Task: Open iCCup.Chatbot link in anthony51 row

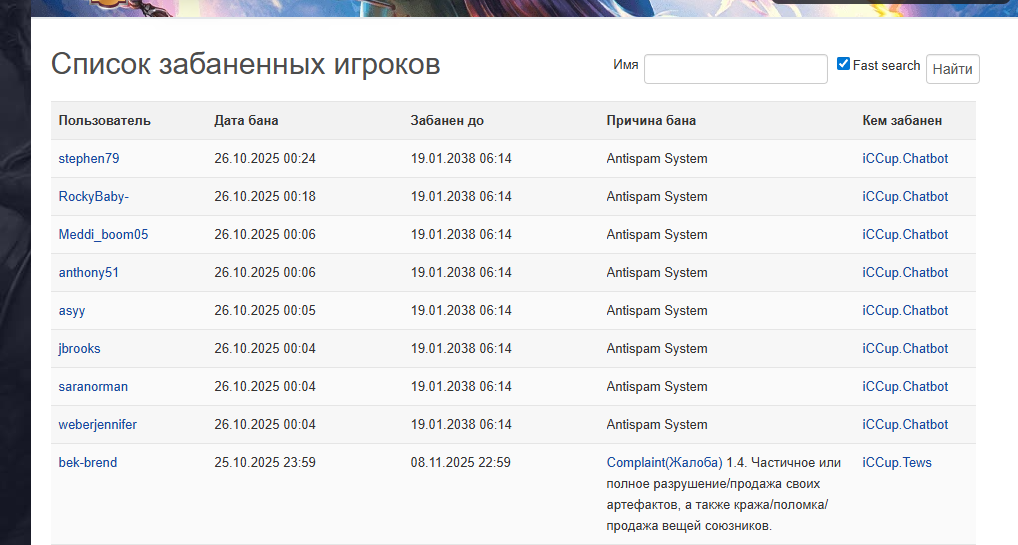Action: 905,273
